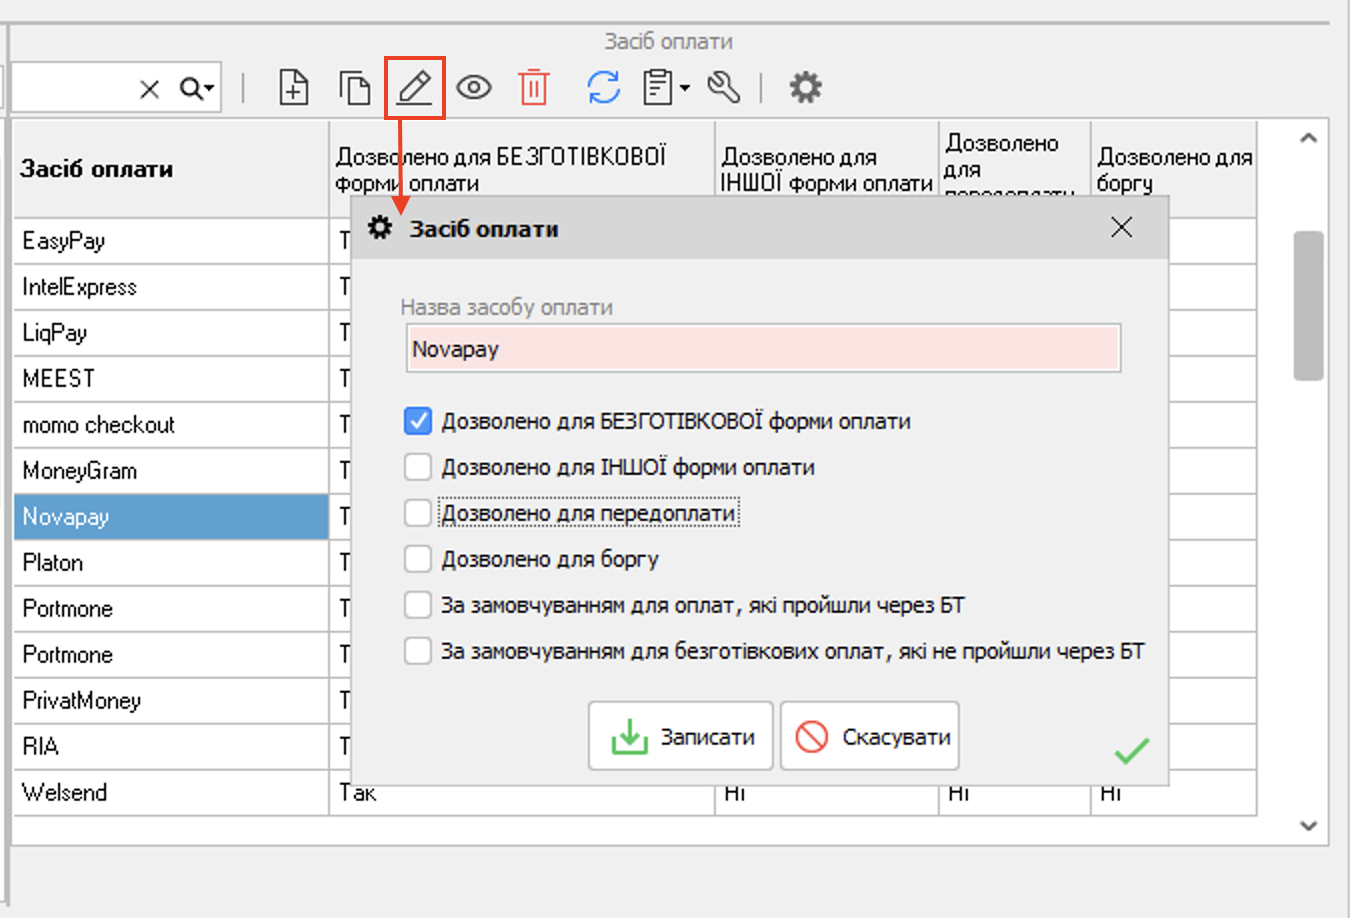Open the search magnifier dropdown
Viewport: 1350px width, 918px height.
(197, 89)
